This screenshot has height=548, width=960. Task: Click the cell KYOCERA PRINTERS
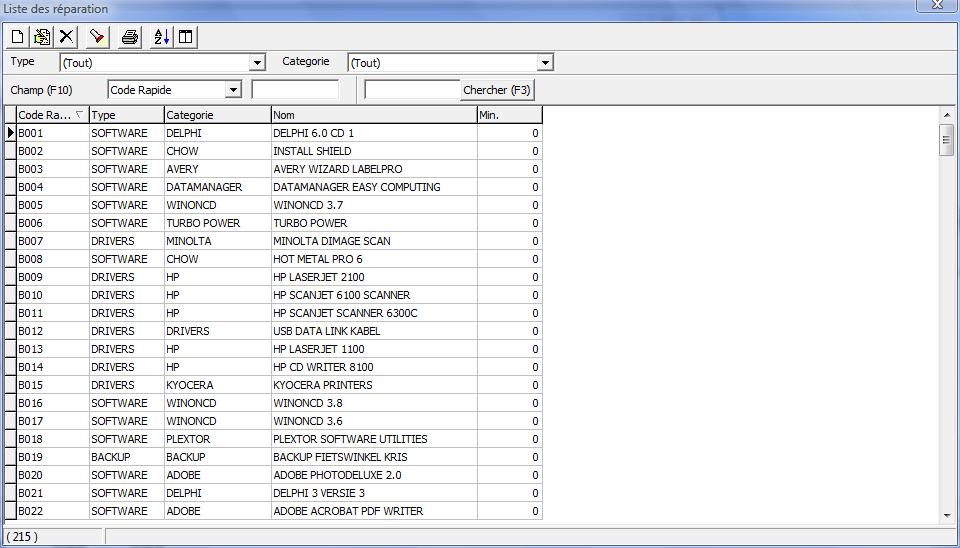(x=374, y=385)
